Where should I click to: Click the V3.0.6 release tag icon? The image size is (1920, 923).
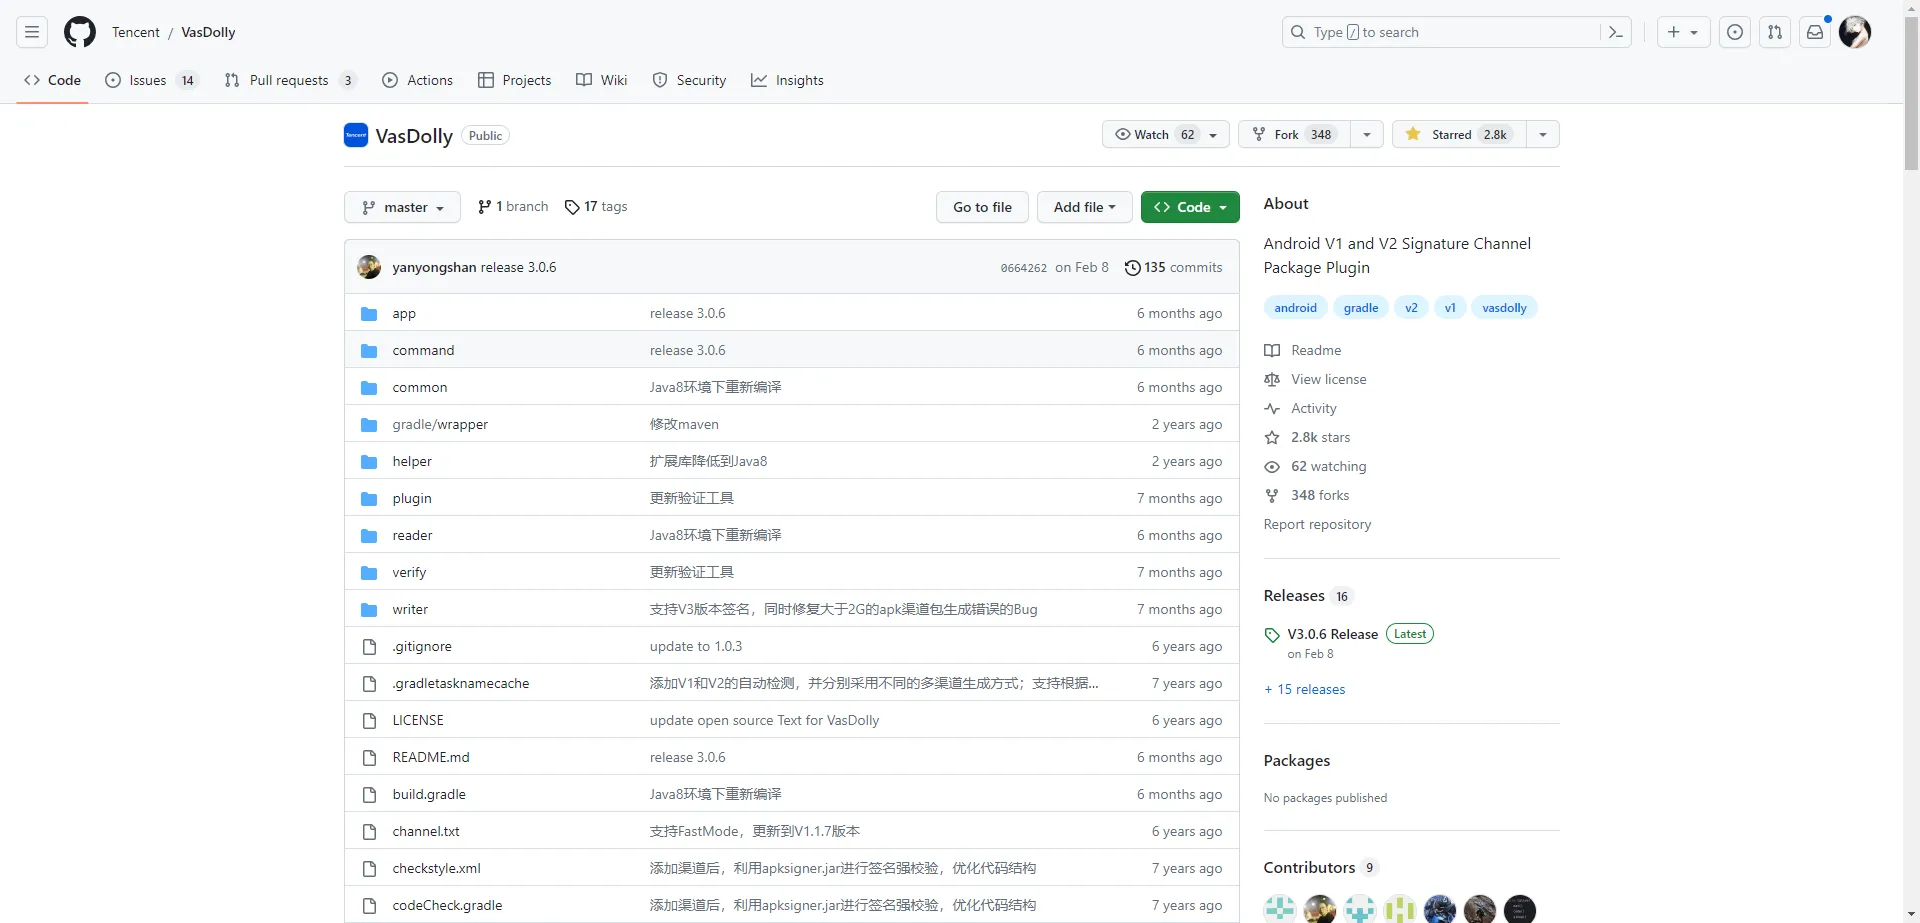[1272, 635]
